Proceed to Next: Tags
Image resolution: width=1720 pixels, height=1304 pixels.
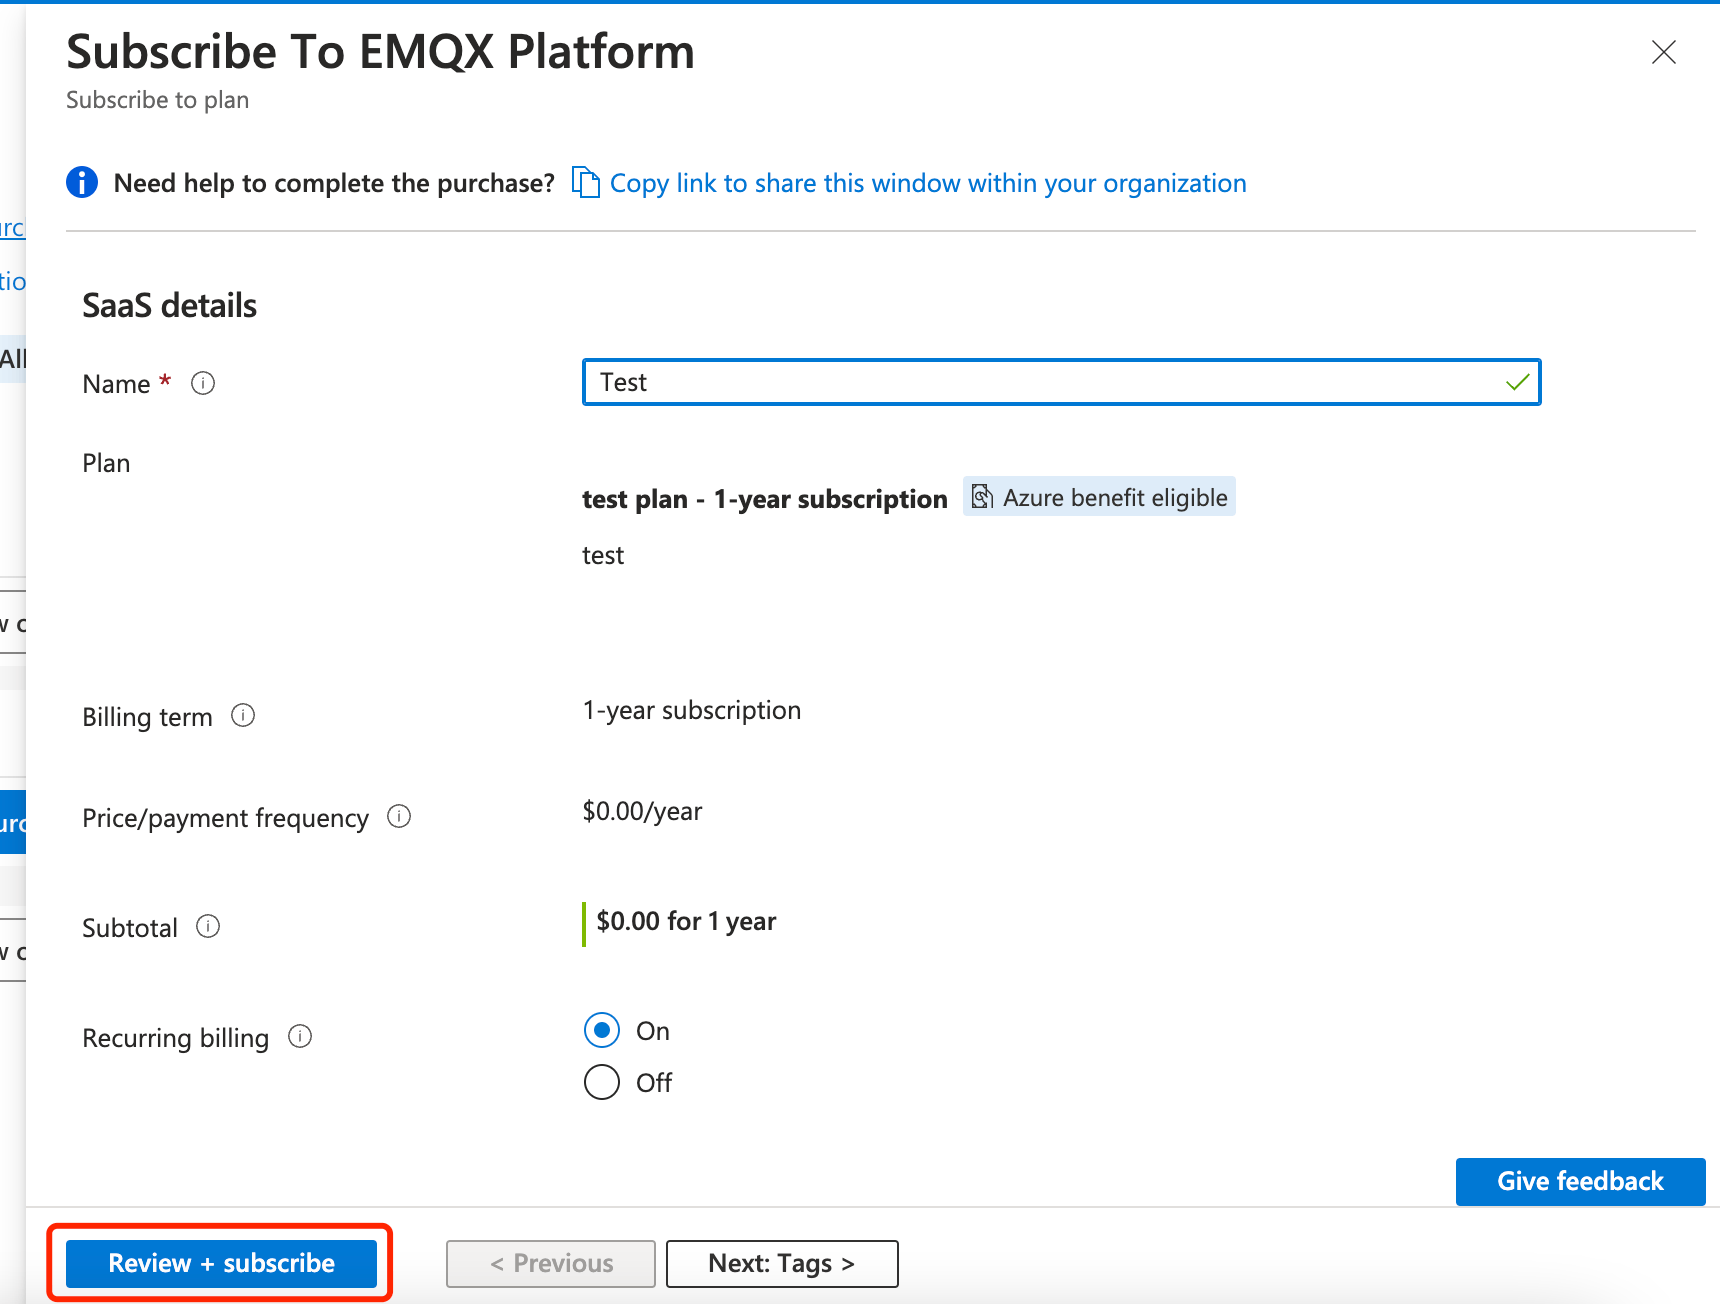coord(781,1263)
